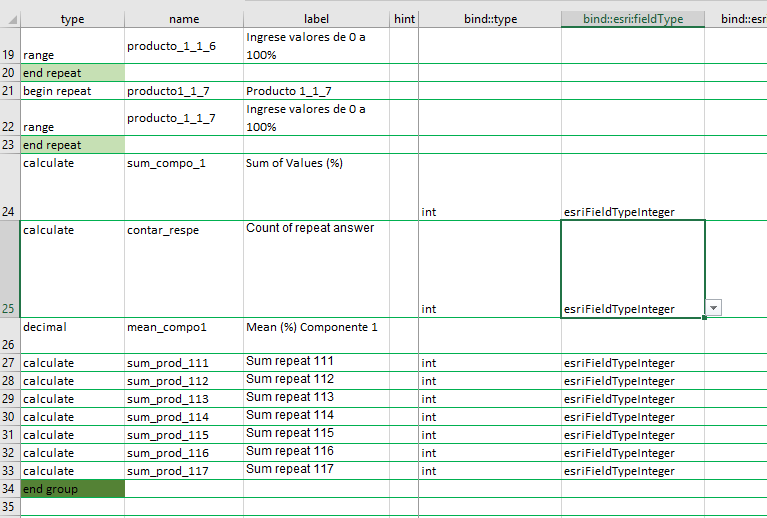Click the 'begin repeat' cell in row 21
767x518 pixels.
72,91
